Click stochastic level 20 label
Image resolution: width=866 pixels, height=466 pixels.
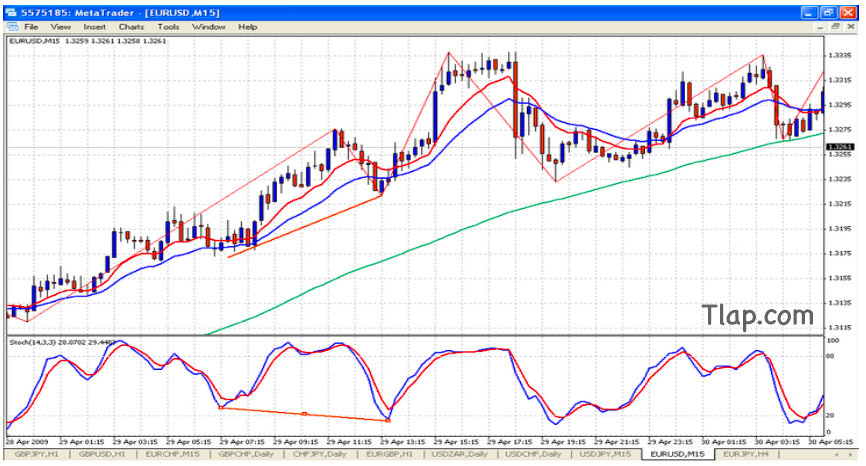(x=830, y=416)
